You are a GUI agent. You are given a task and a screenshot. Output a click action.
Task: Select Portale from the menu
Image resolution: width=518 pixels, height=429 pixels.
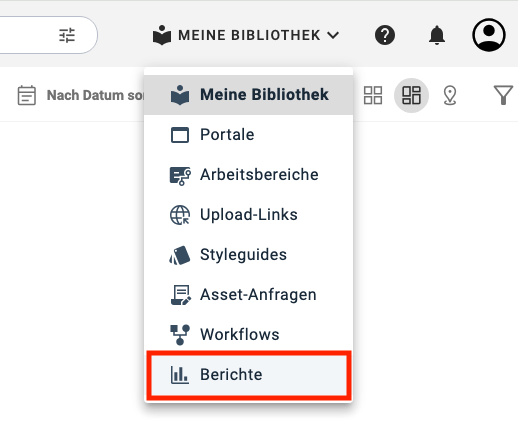pyautogui.click(x=248, y=135)
